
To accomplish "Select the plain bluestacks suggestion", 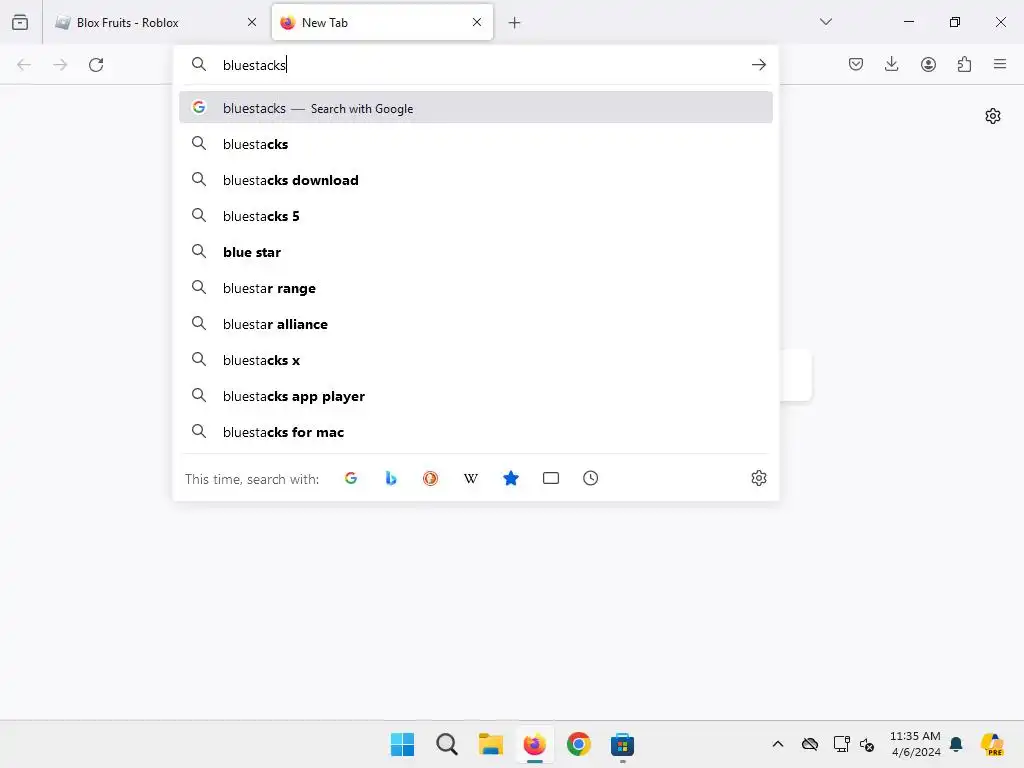I will click(x=476, y=144).
